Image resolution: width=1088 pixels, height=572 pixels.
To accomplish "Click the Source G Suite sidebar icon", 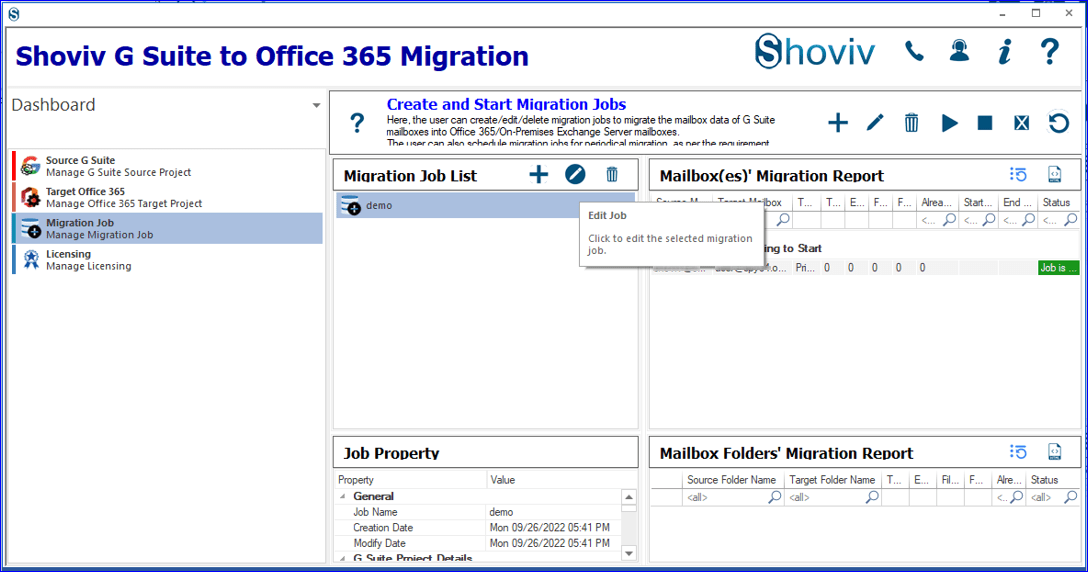I will point(31,166).
